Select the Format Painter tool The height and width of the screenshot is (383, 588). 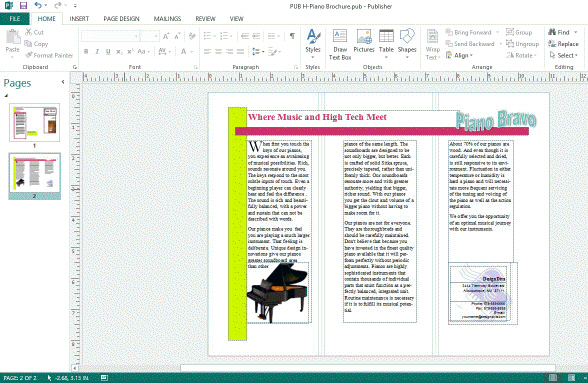[x=49, y=55]
